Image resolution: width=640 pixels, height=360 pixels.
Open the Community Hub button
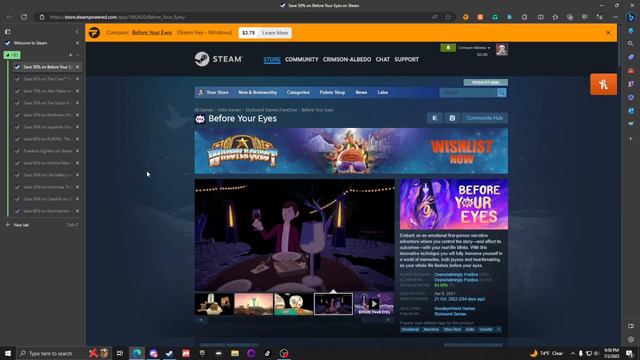(484, 118)
